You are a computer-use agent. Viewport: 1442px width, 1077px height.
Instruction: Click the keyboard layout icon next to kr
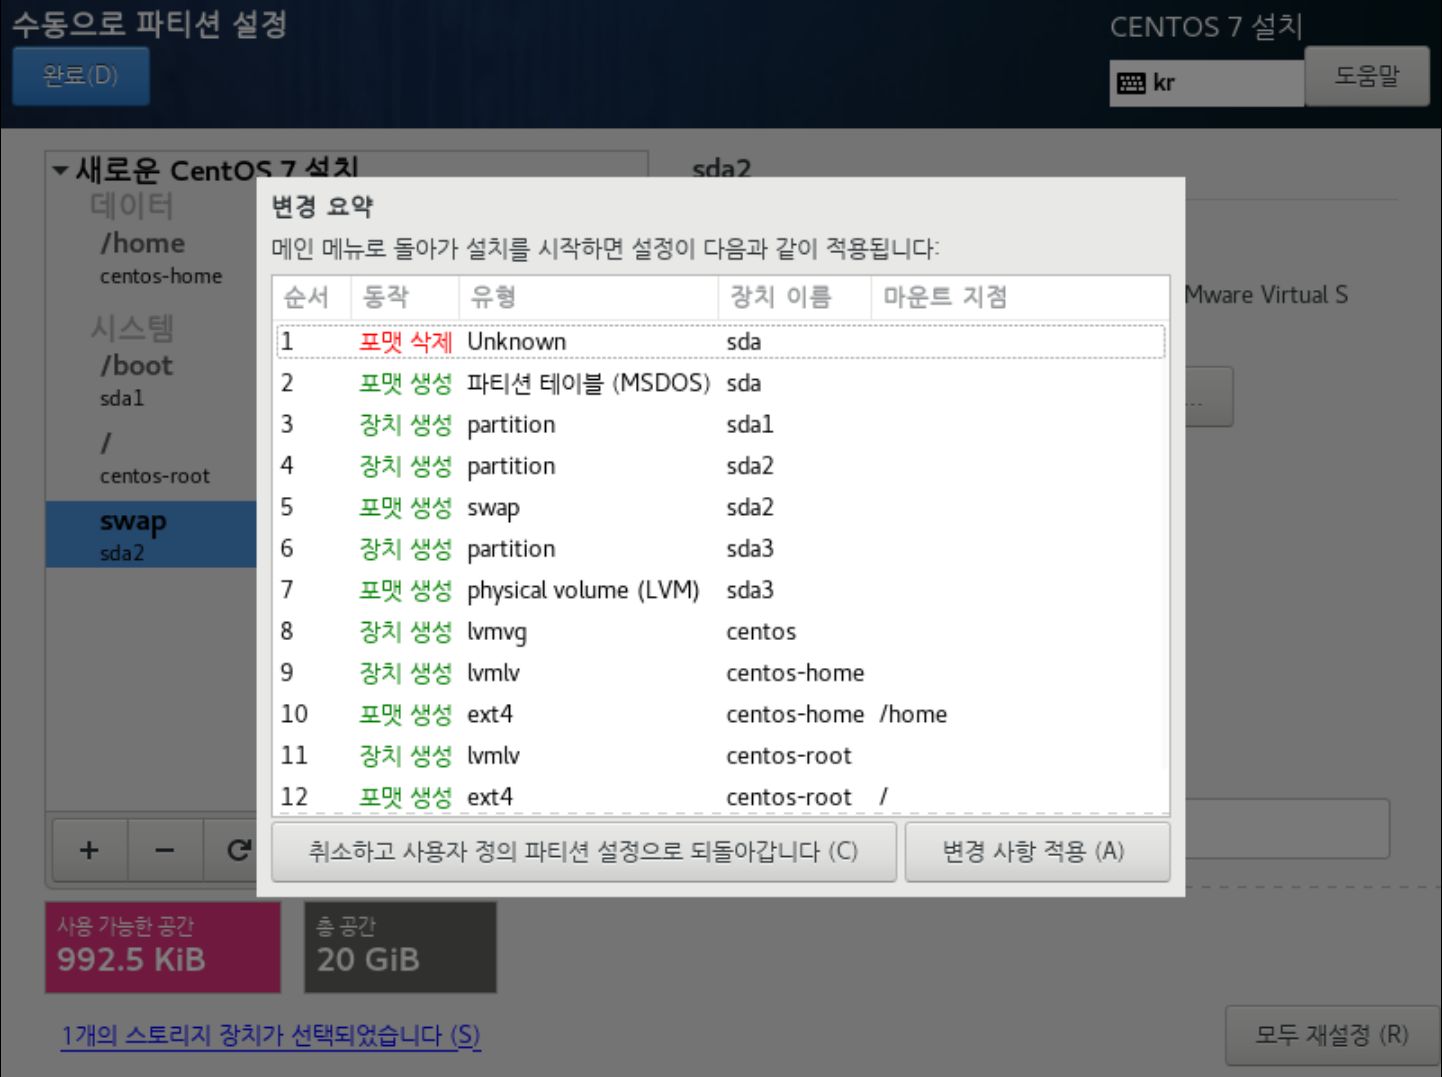pos(1131,83)
